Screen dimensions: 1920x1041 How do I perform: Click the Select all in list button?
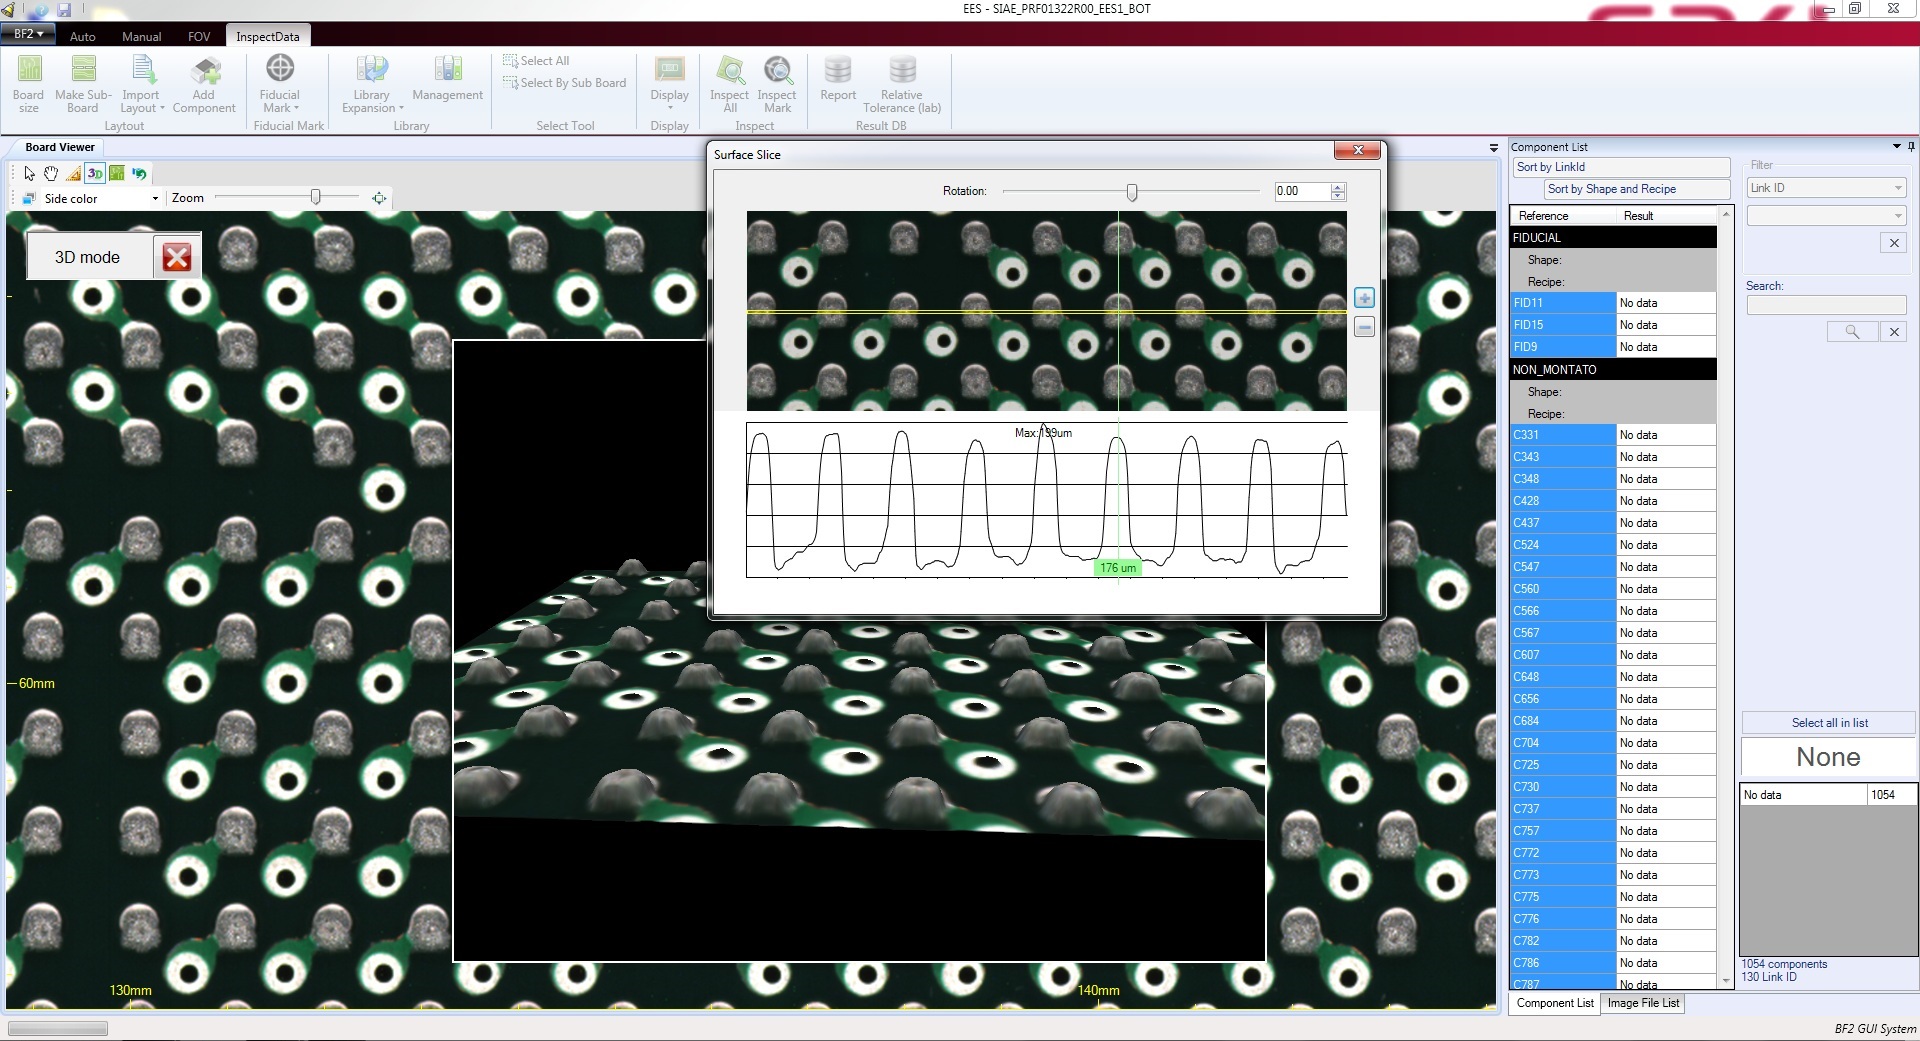click(x=1829, y=723)
